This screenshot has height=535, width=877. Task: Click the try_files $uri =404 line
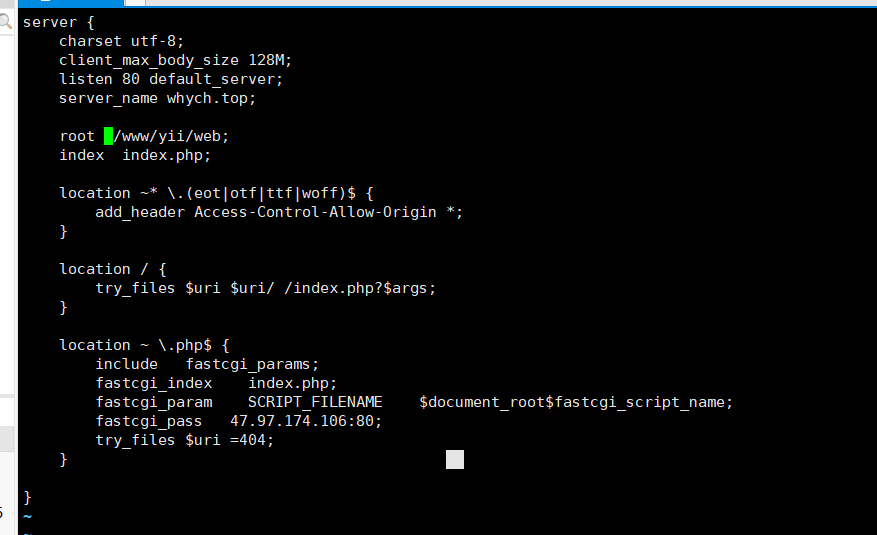[184, 440]
